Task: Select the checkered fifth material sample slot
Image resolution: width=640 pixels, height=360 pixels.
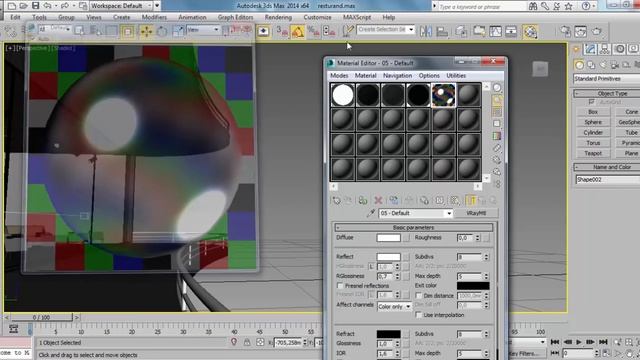Action: tap(443, 95)
